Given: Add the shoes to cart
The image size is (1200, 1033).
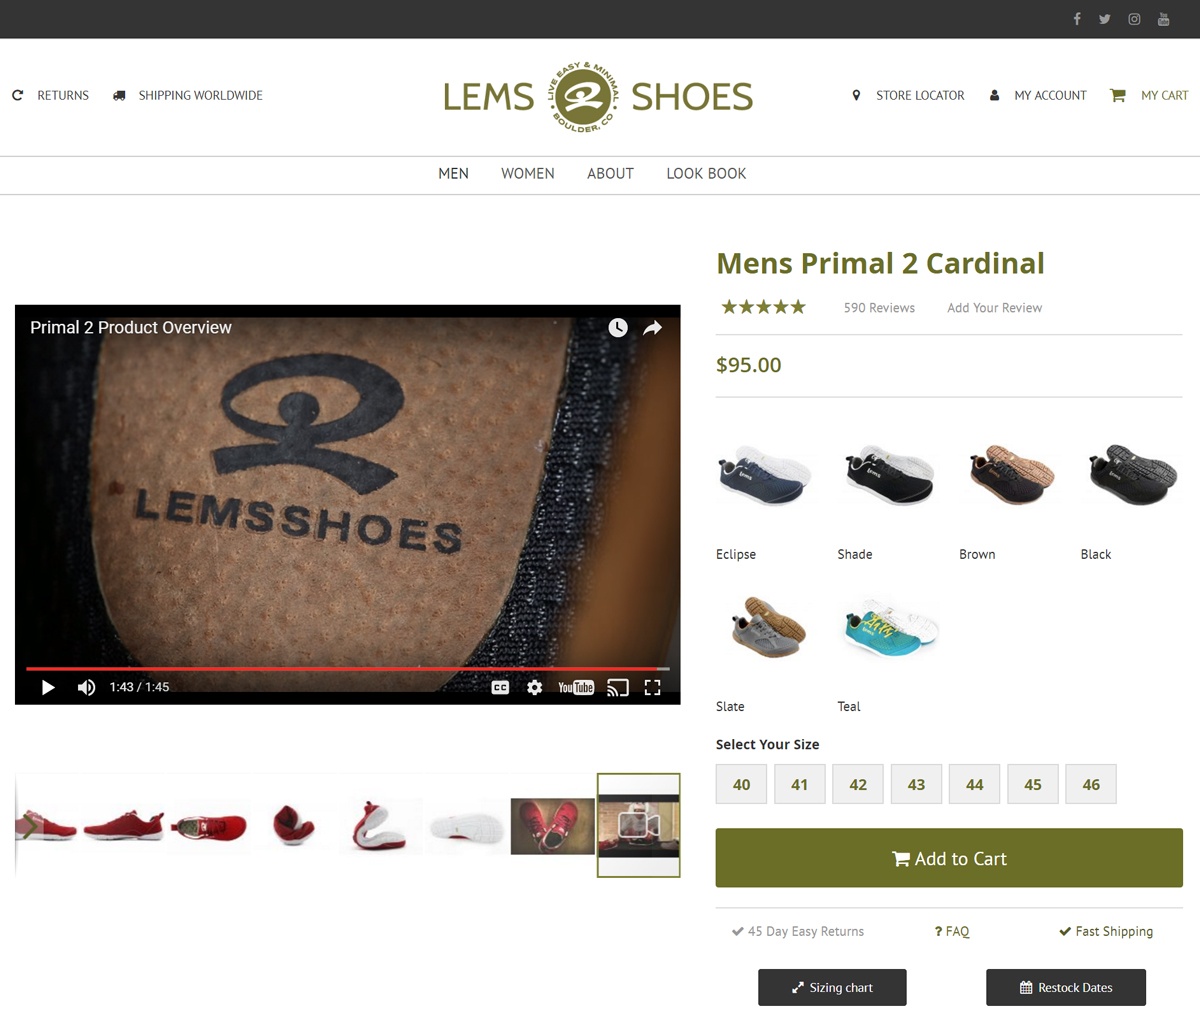Looking at the screenshot, I should [x=949, y=858].
